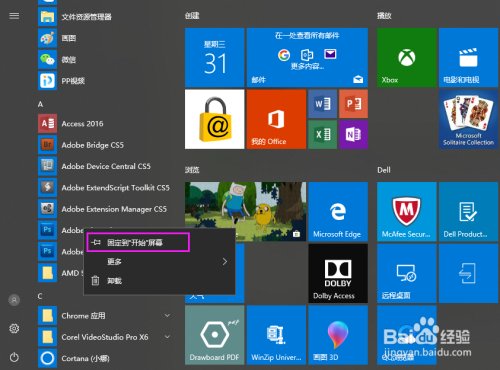Open WinZip Universal tile
Screen dimensions: 500x370
(276, 335)
